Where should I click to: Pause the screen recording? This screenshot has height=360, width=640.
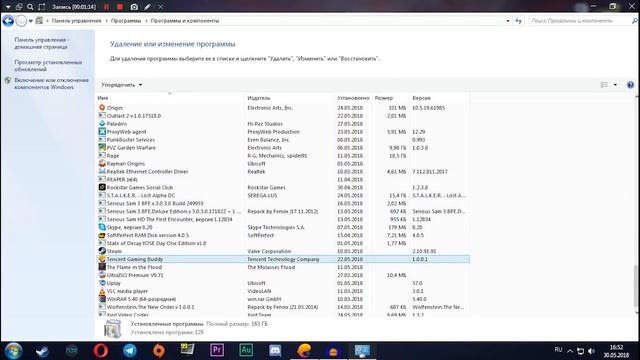point(107,7)
